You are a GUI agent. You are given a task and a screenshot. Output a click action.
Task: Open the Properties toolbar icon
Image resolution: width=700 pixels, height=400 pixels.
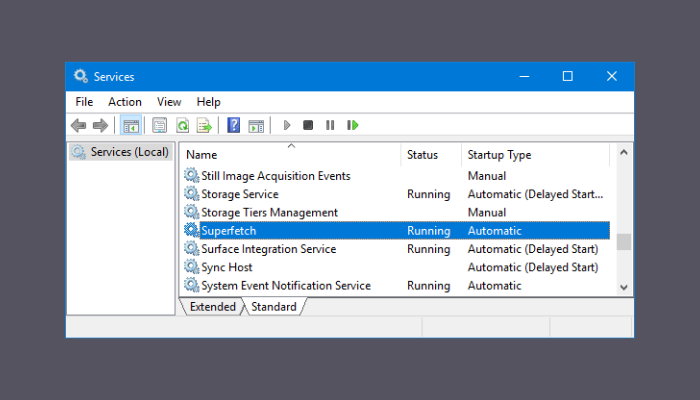pos(159,125)
